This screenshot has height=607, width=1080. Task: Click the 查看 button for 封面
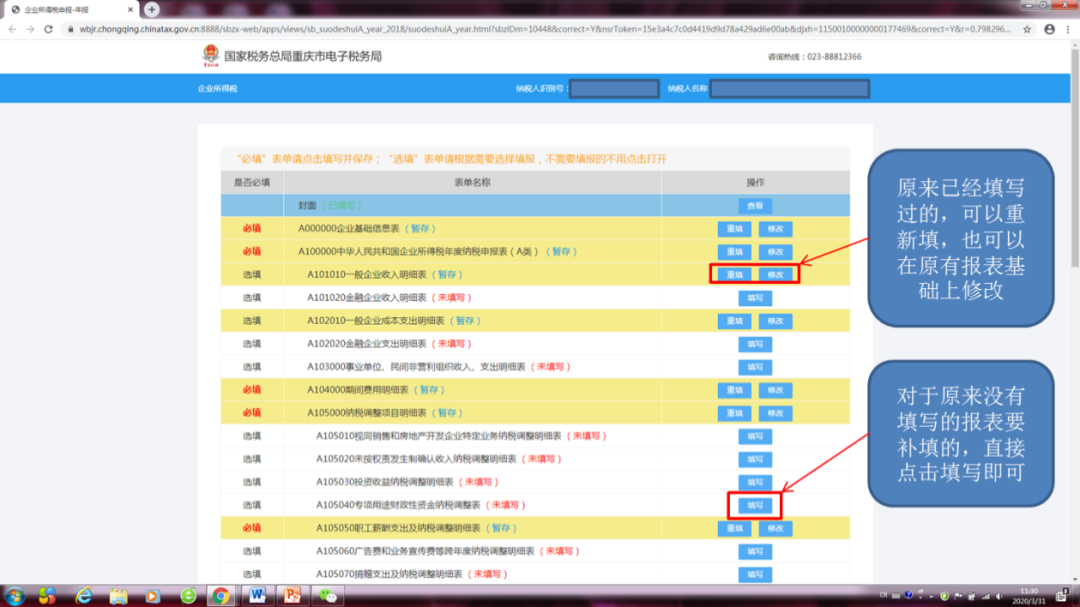pos(755,205)
